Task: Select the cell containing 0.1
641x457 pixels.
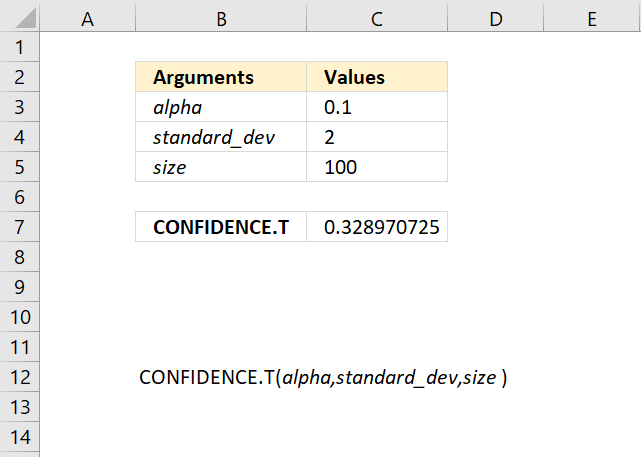Action: tap(377, 107)
